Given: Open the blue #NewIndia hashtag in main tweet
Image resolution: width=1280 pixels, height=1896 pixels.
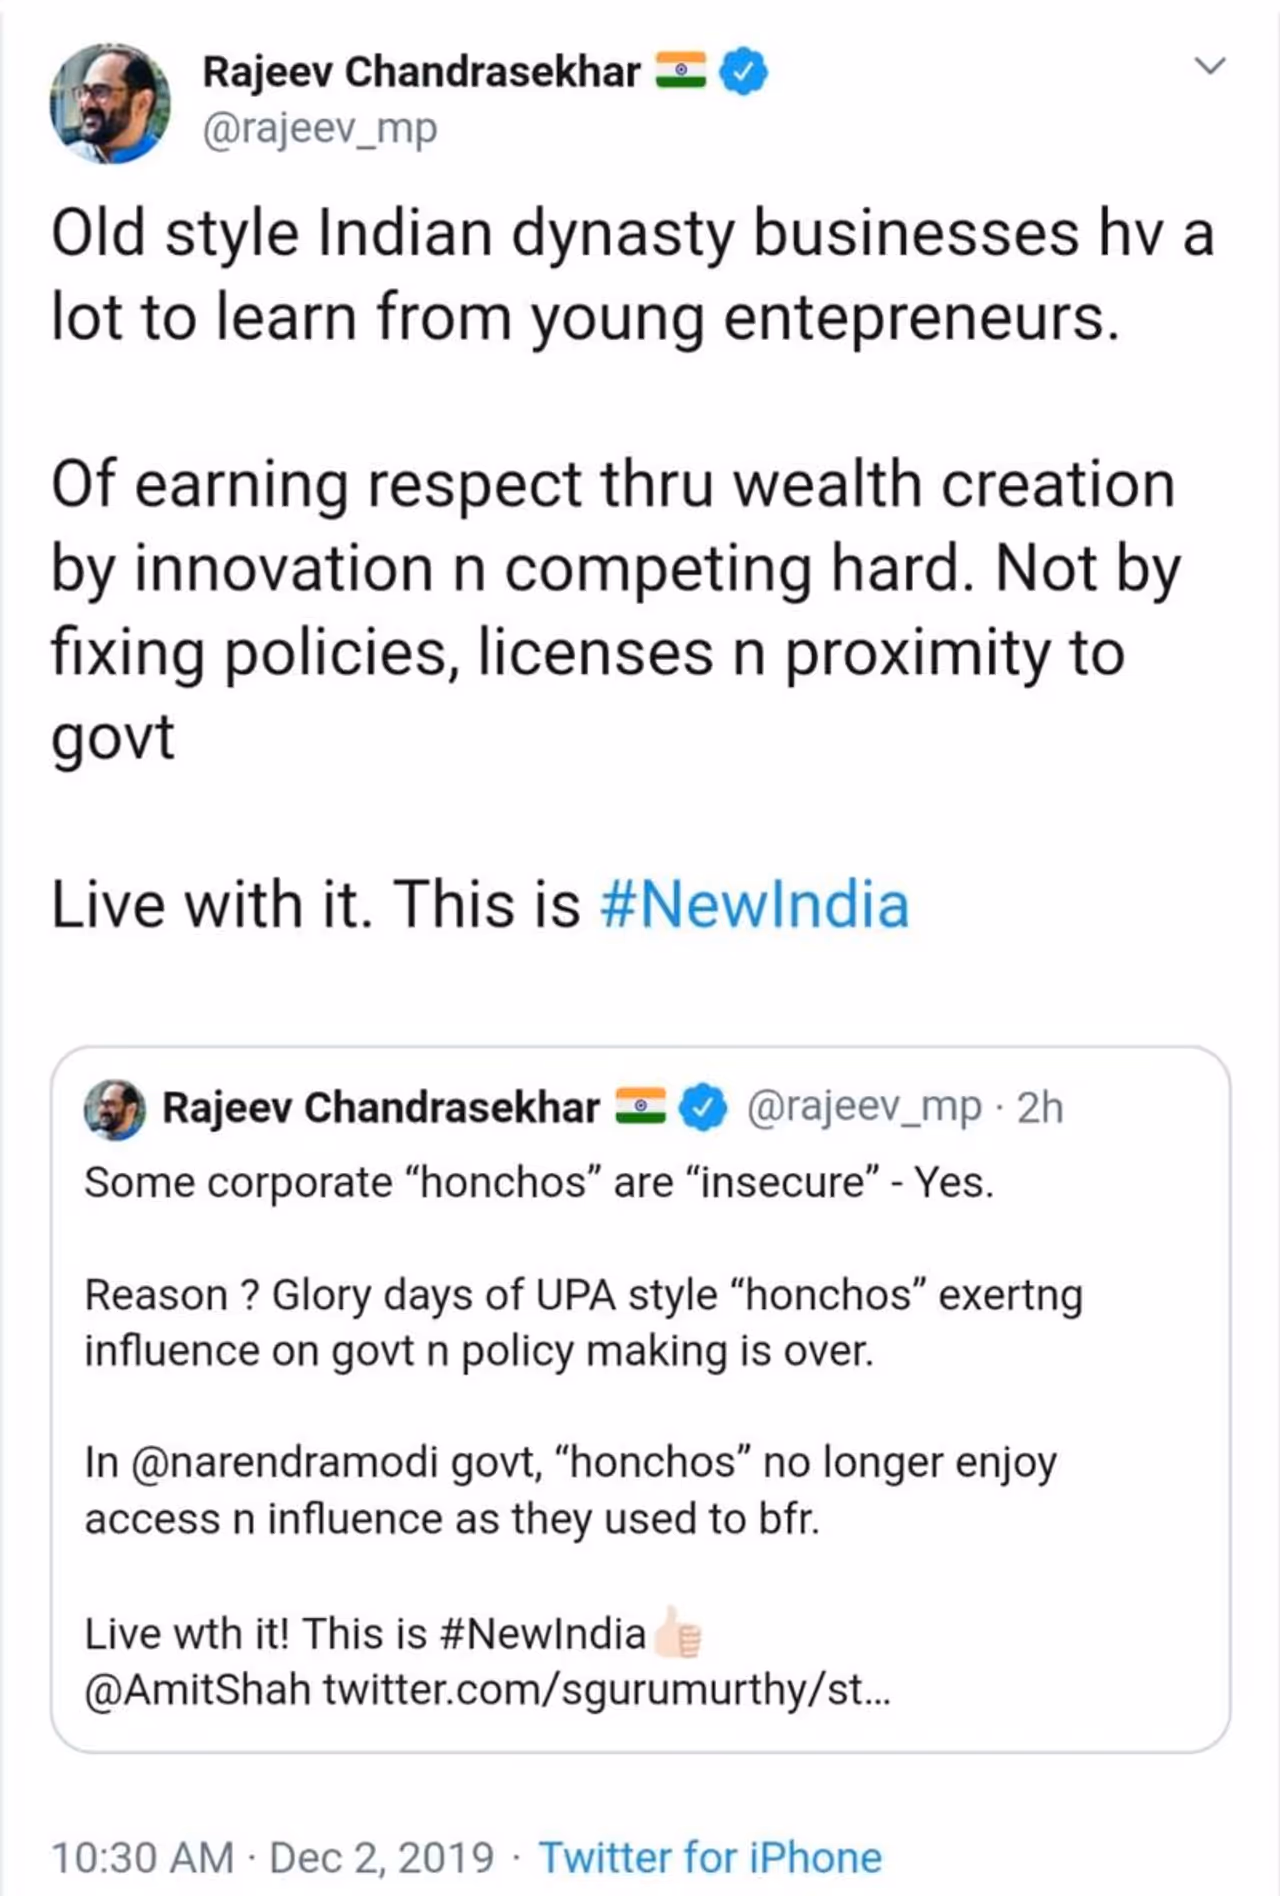Looking at the screenshot, I should click(x=754, y=905).
